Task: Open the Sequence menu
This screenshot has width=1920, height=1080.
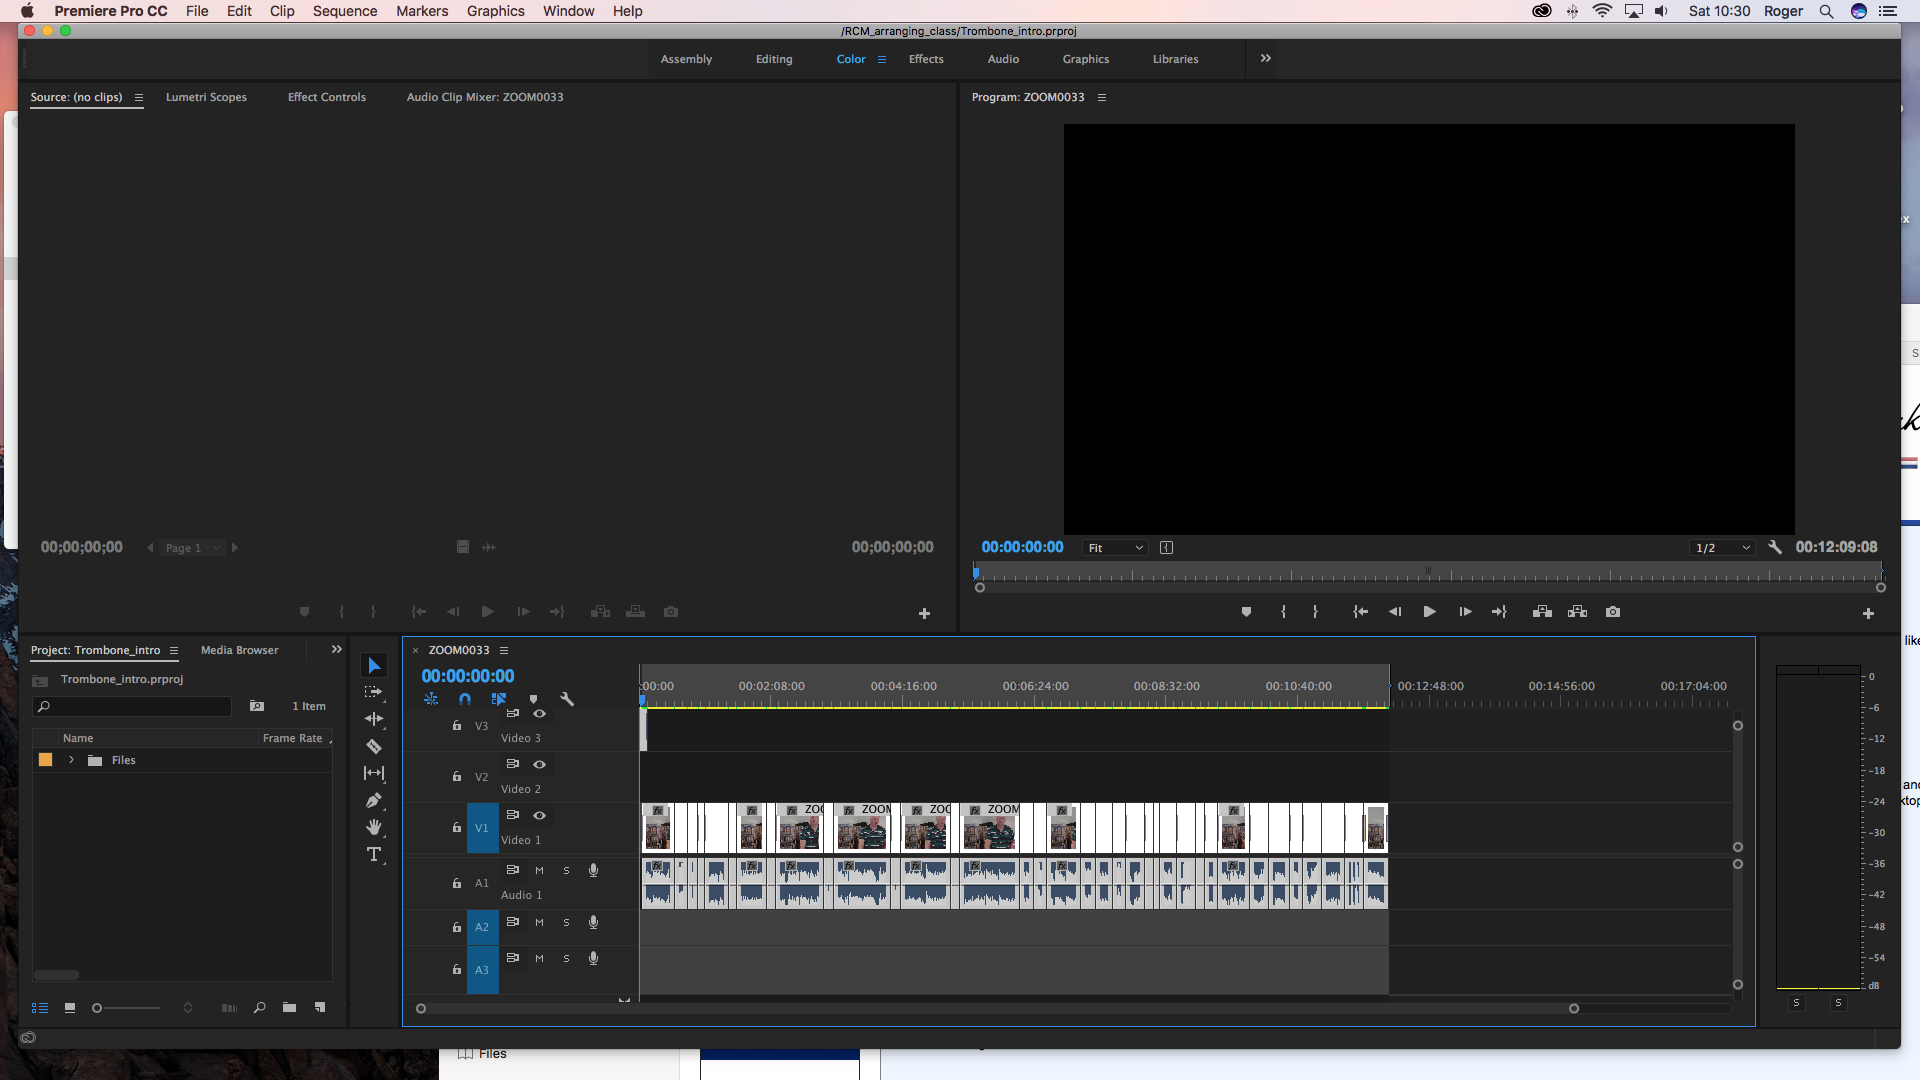Action: pyautogui.click(x=345, y=11)
